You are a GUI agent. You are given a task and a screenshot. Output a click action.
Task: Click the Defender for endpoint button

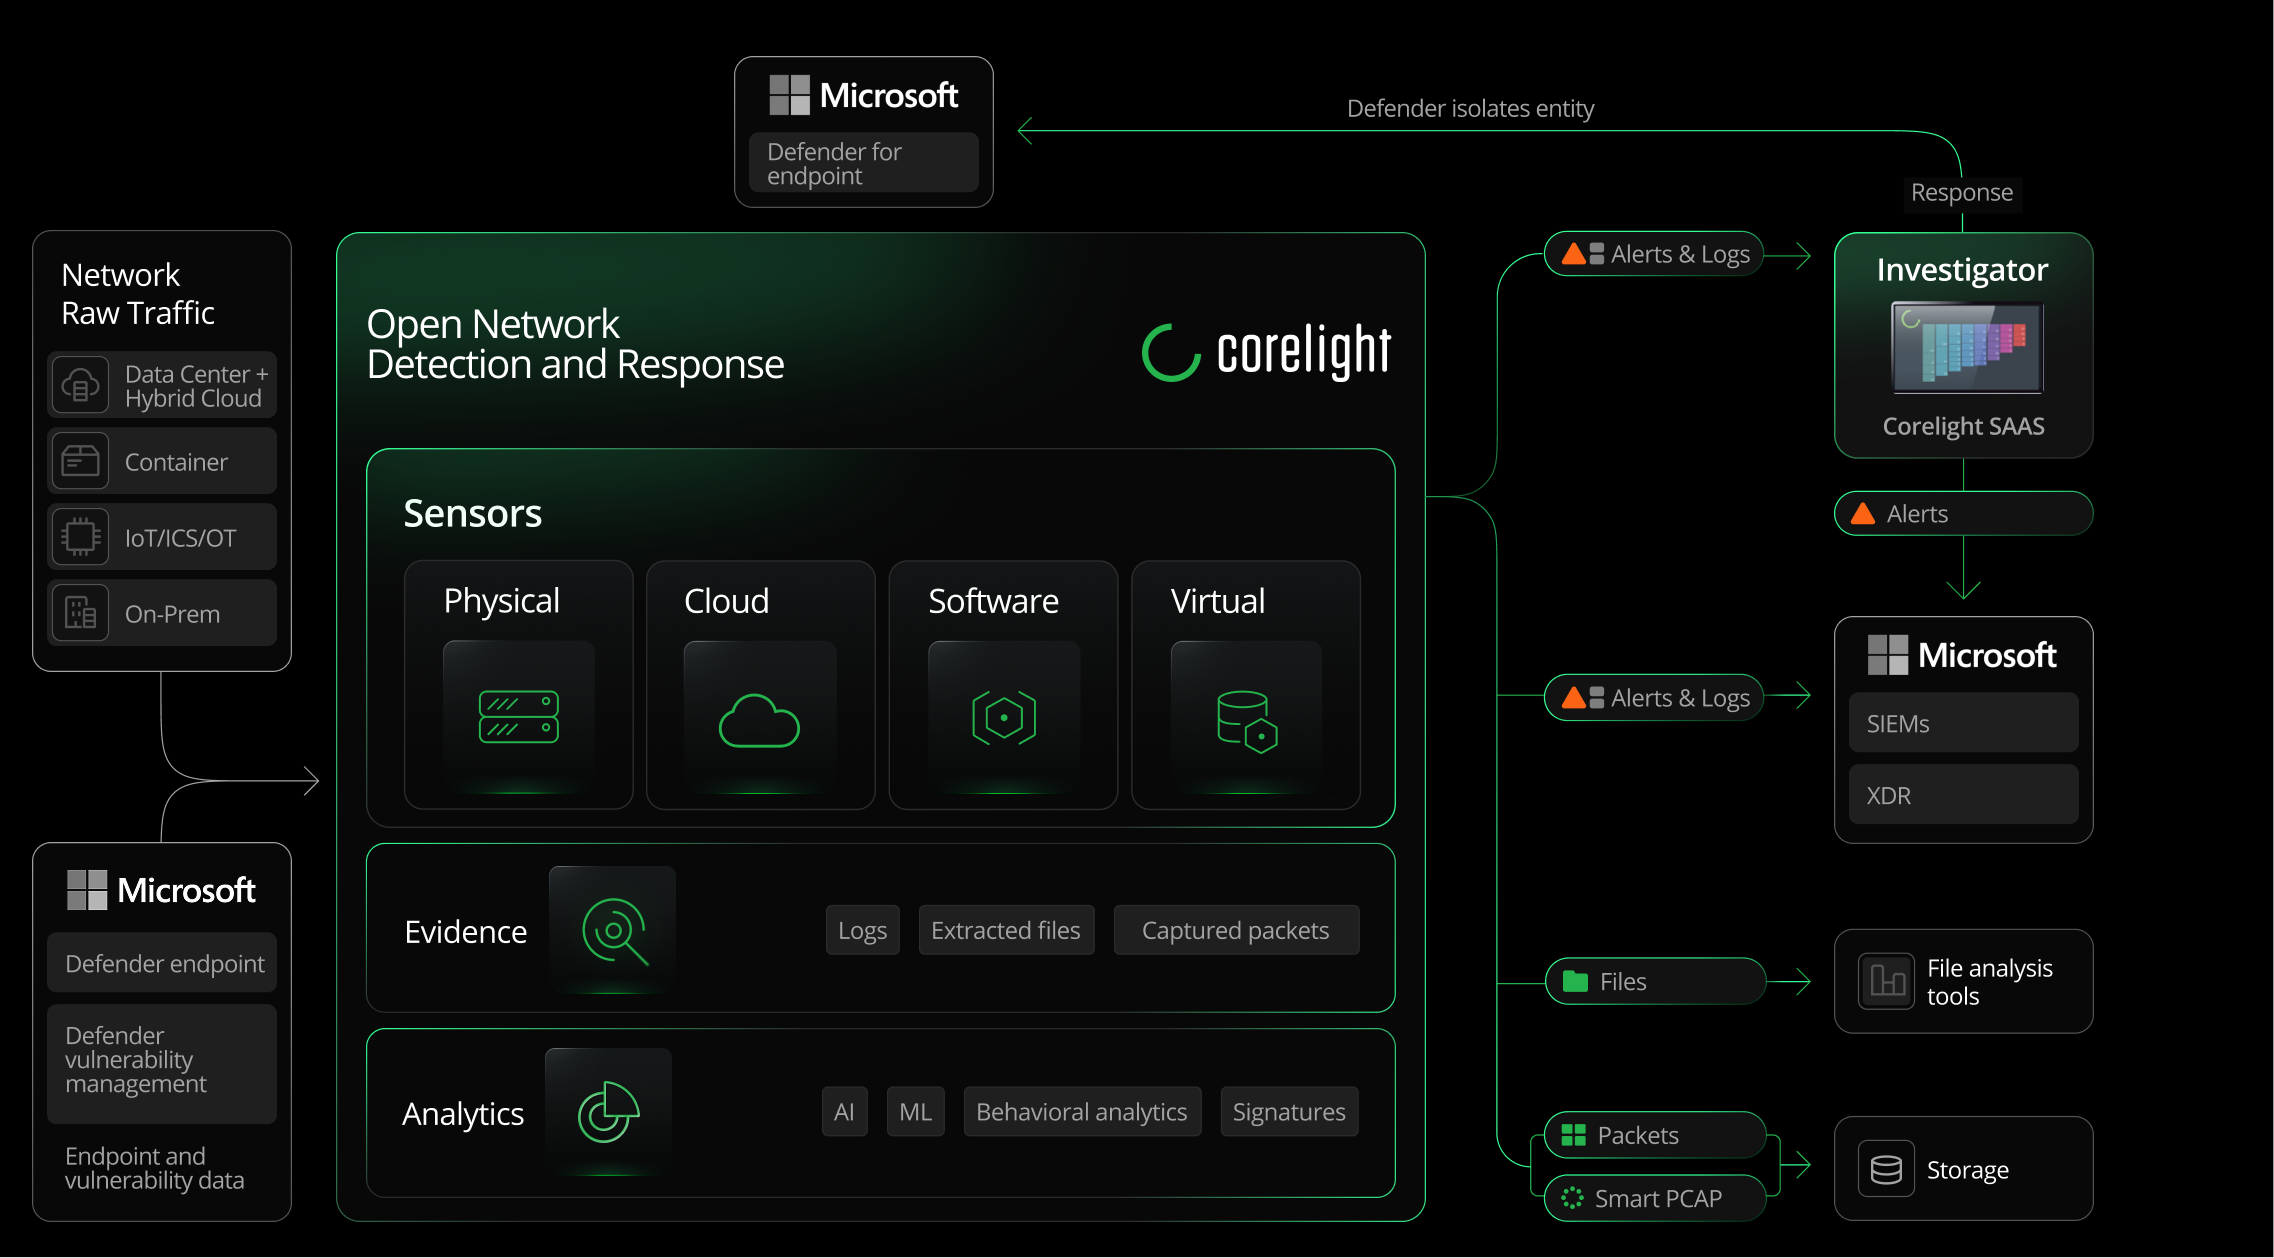863,162
